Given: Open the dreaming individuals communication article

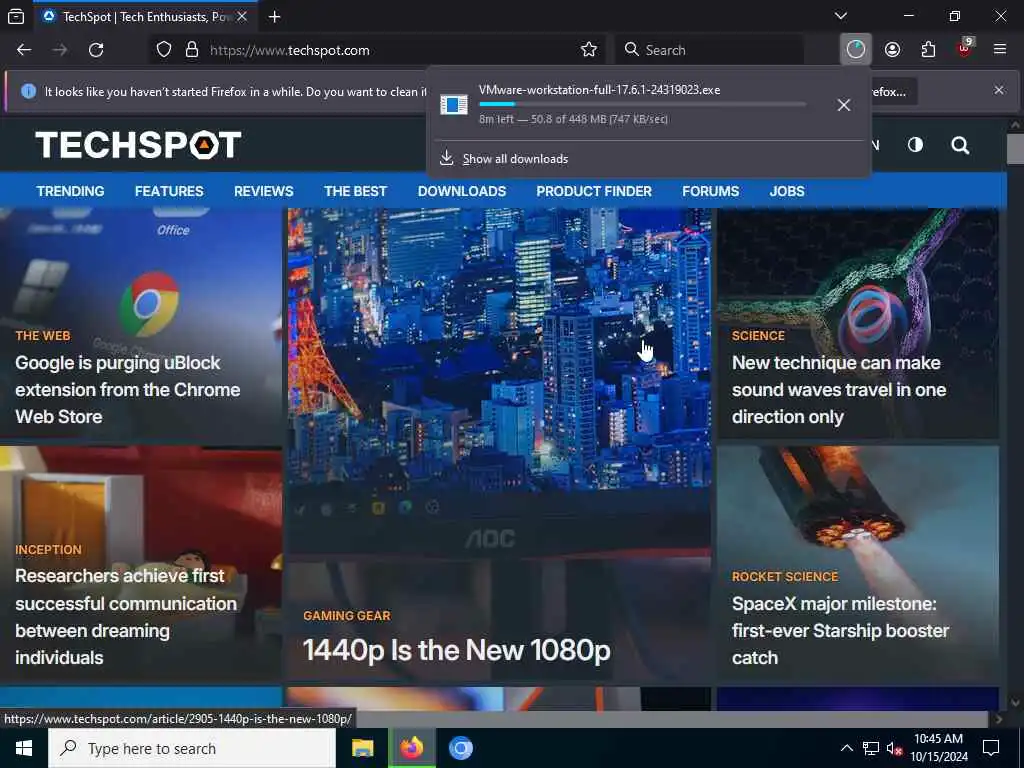Looking at the screenshot, I should [x=125, y=616].
